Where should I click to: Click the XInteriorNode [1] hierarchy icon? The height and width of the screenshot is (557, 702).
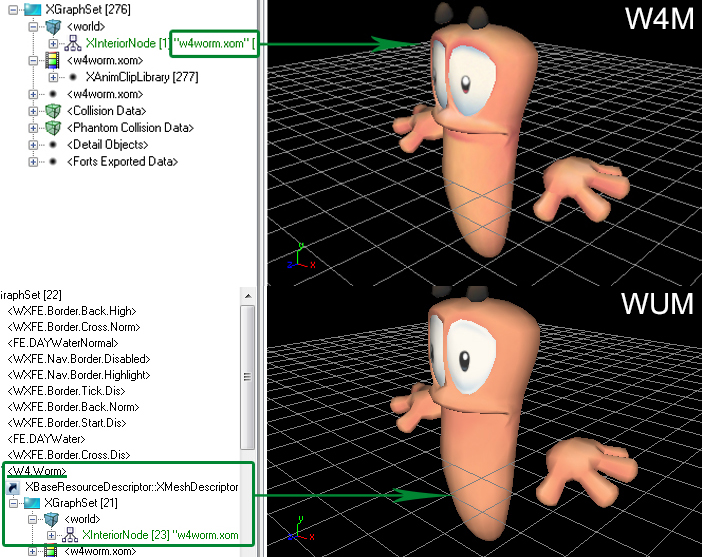point(73,43)
